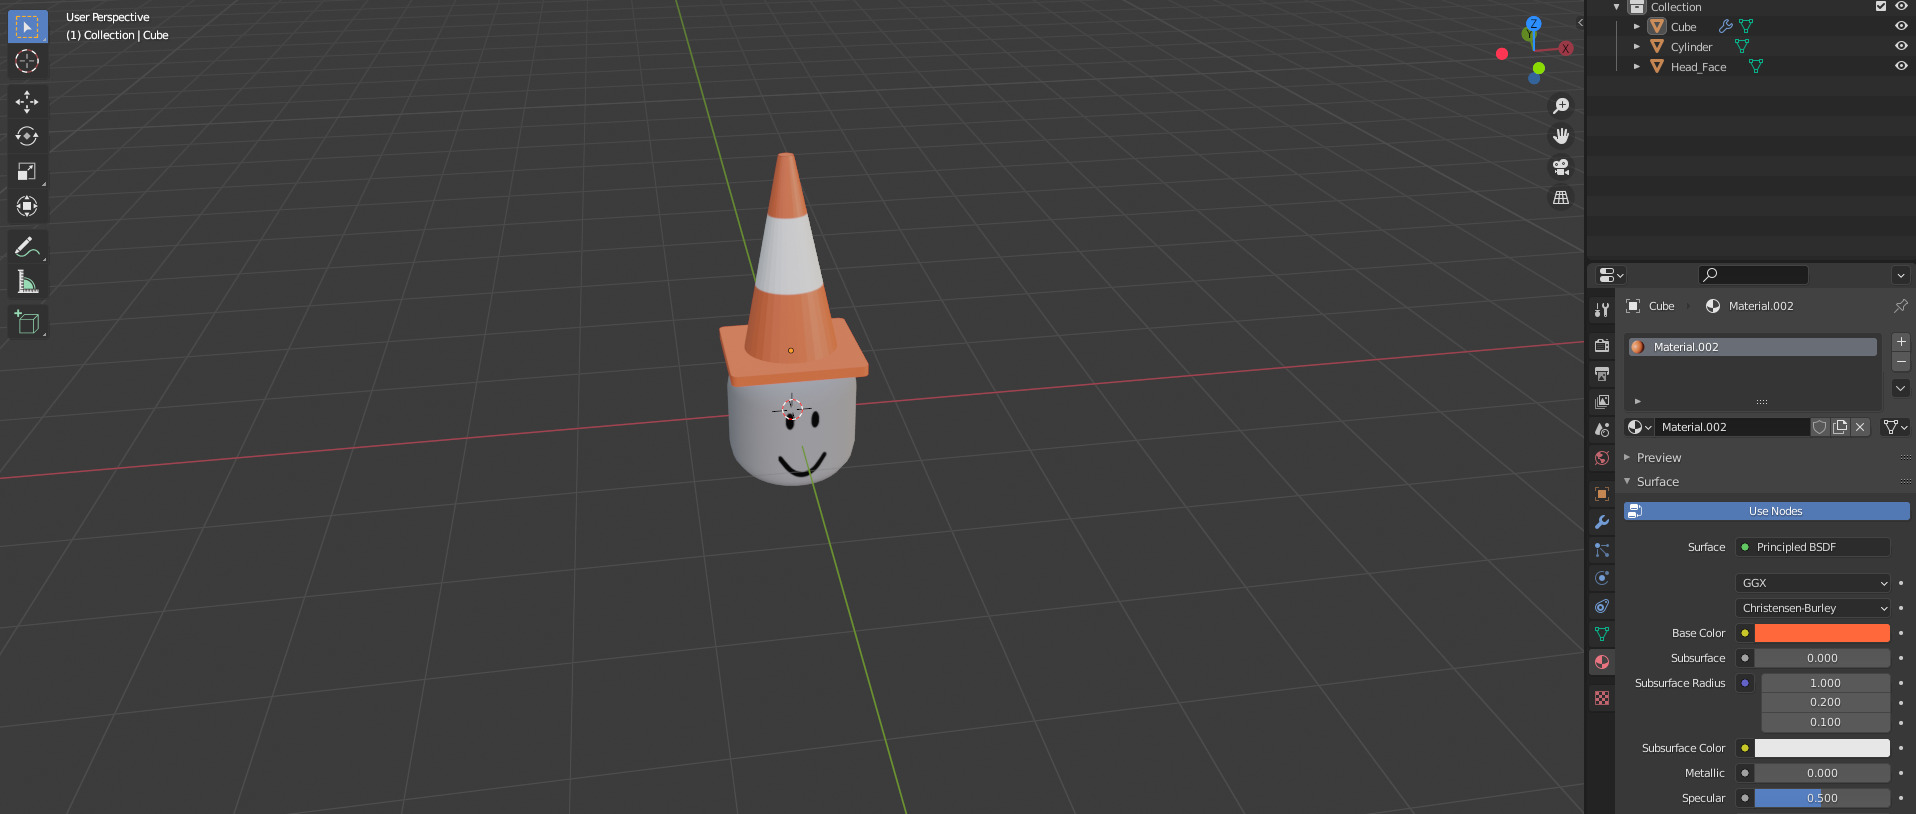Expand the Cylinder item in outliner
1916x814 pixels.
point(1637,47)
